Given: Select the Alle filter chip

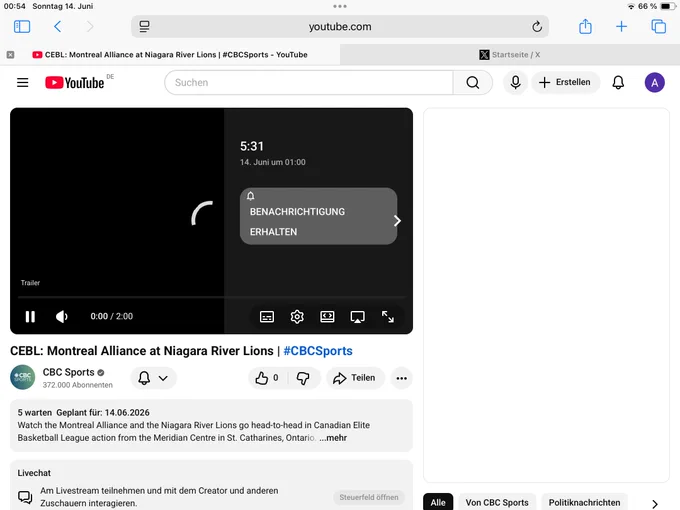Looking at the screenshot, I should coord(438,502).
